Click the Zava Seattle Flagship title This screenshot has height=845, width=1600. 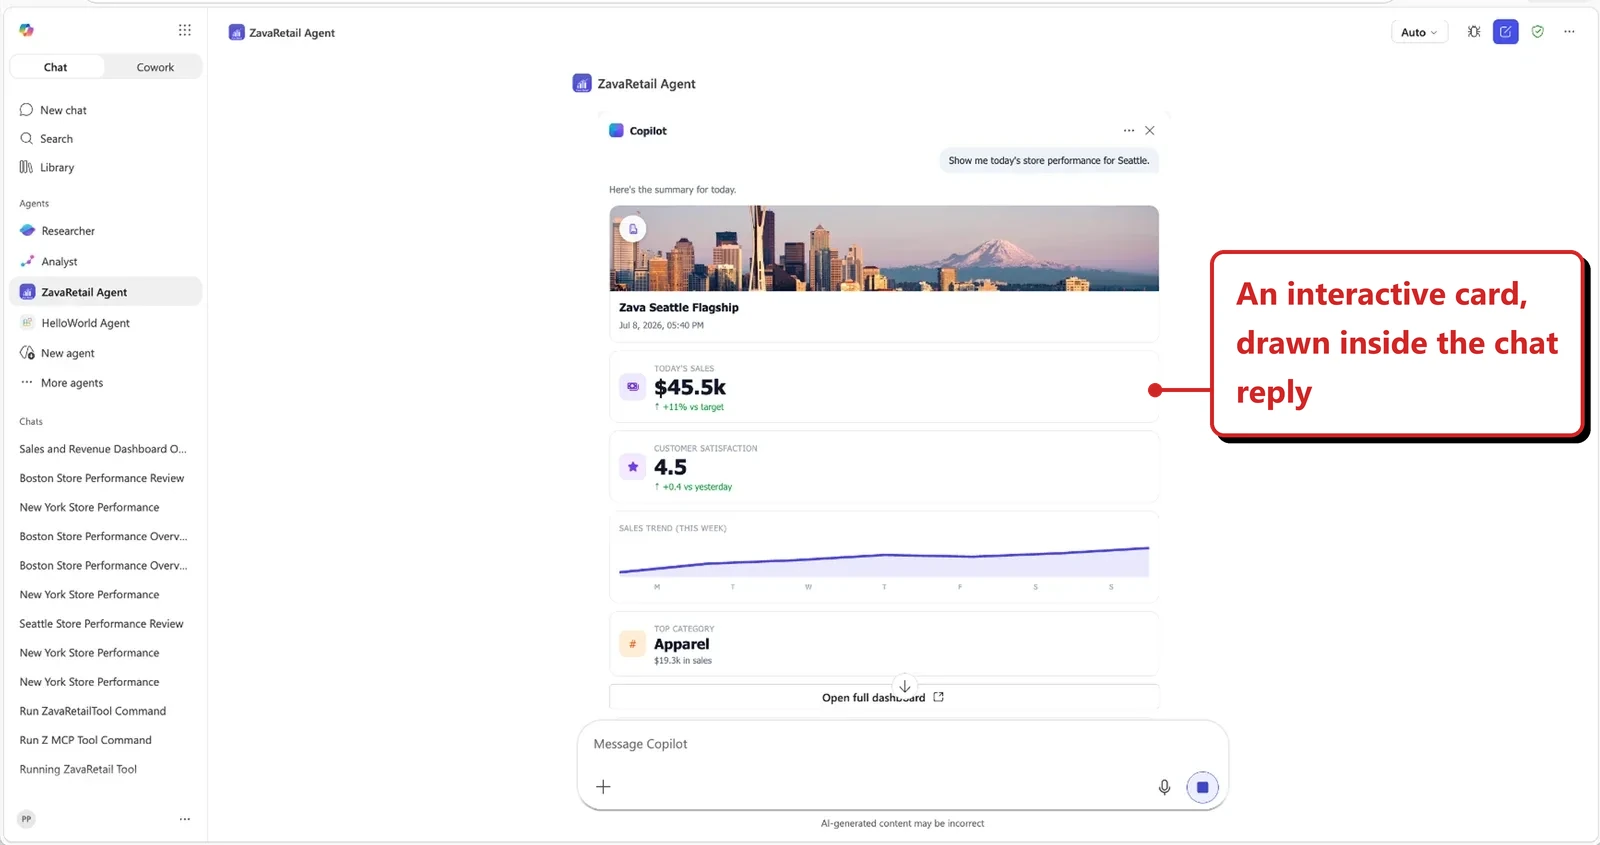679,308
